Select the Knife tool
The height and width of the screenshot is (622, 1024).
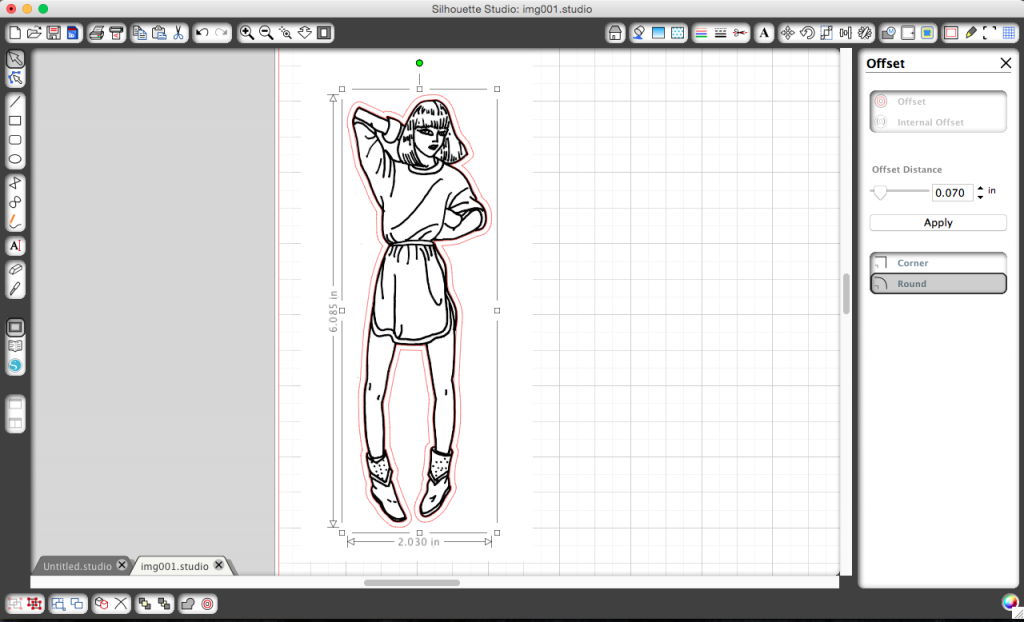point(15,289)
